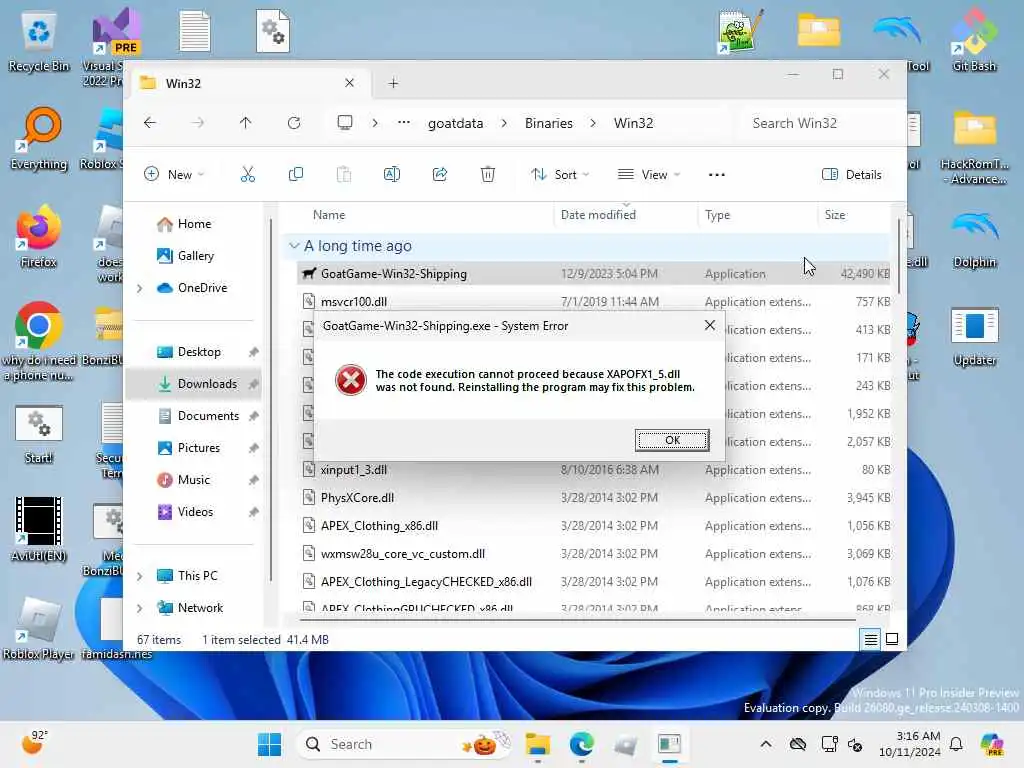Open Home in navigation pane

(195, 224)
